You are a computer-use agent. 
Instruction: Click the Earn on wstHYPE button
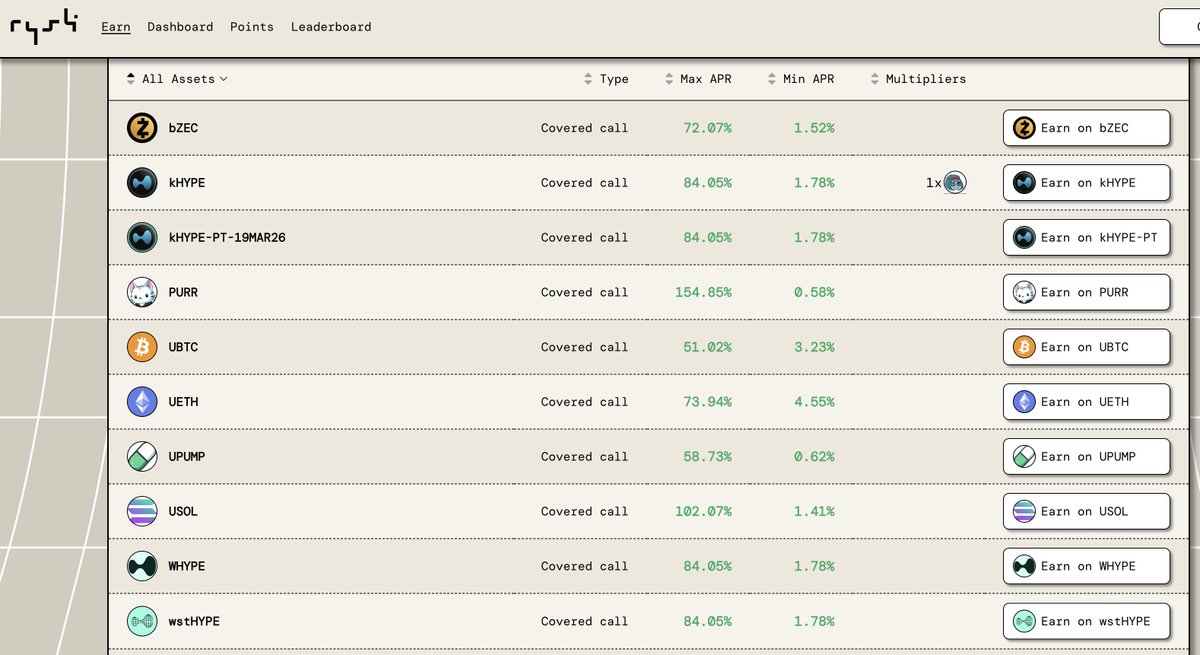click(1086, 621)
